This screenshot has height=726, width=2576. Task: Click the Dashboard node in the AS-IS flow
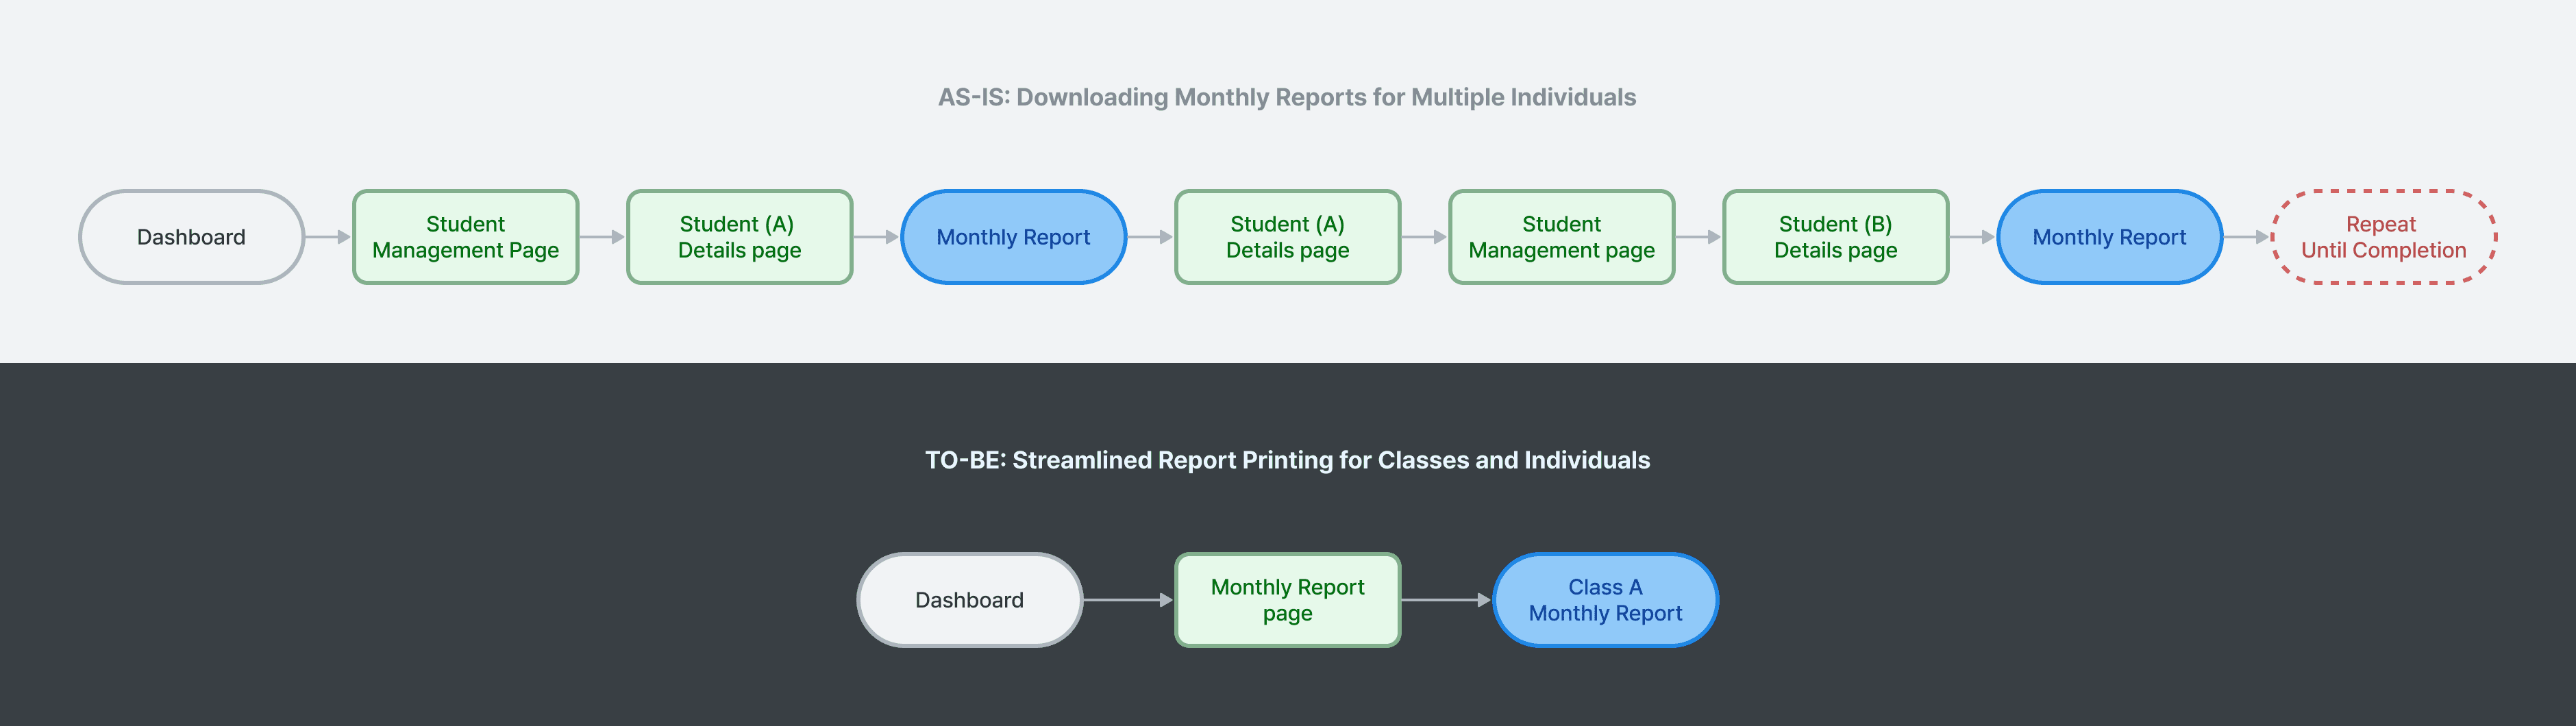pyautogui.click(x=191, y=237)
